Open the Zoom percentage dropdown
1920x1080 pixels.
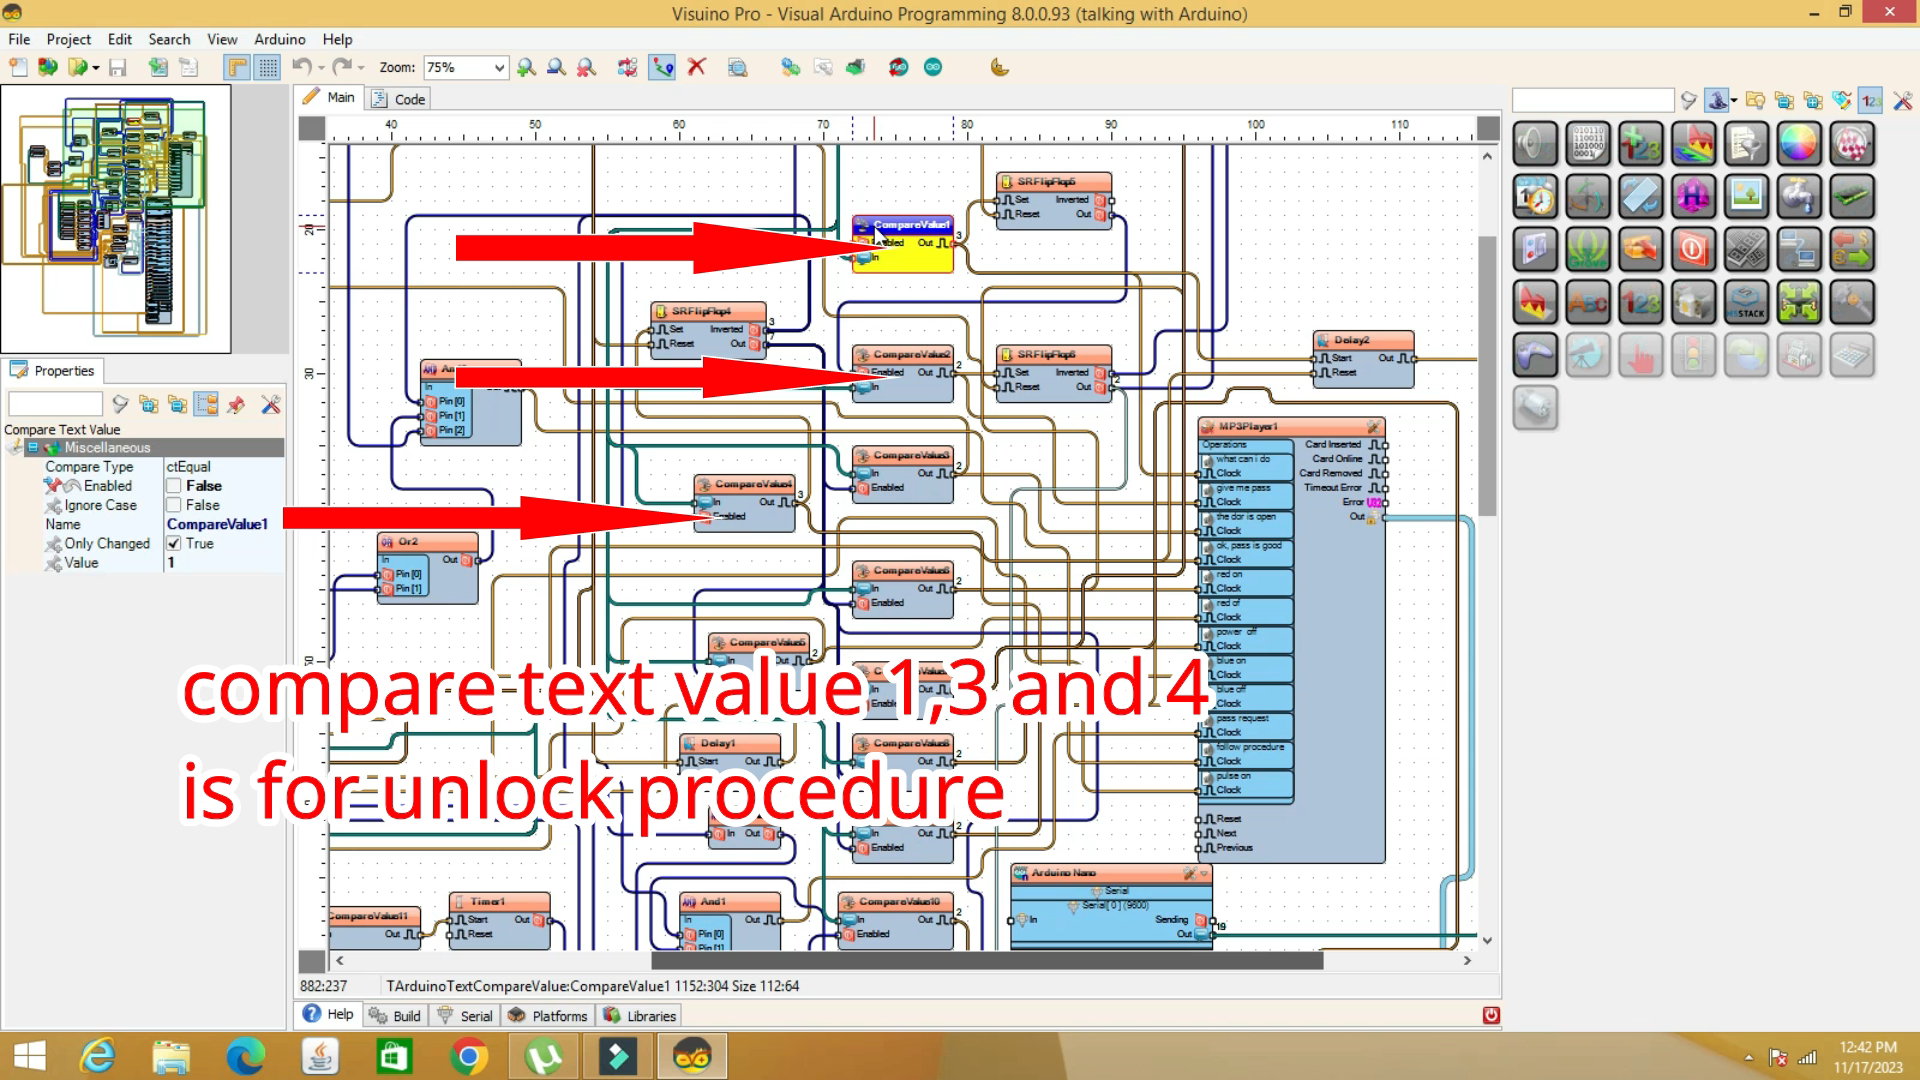pyautogui.click(x=499, y=67)
